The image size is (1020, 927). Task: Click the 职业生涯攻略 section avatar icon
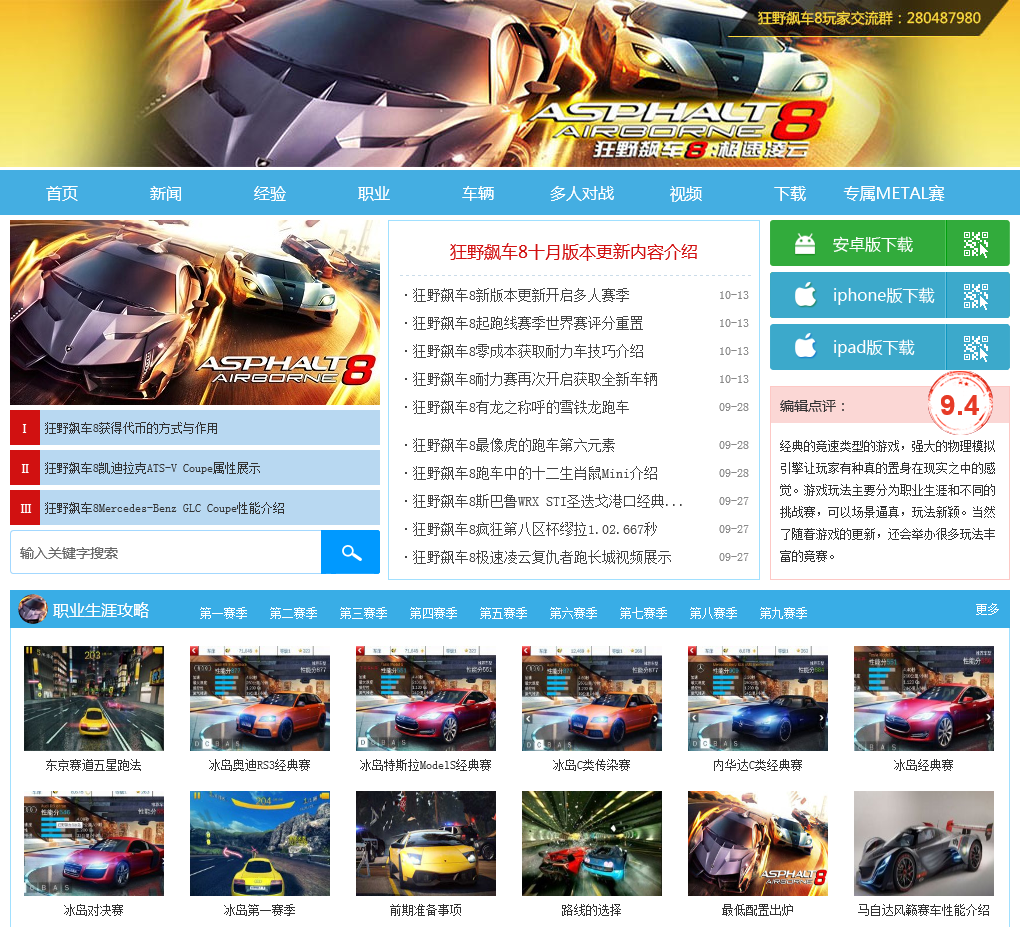[x=33, y=609]
